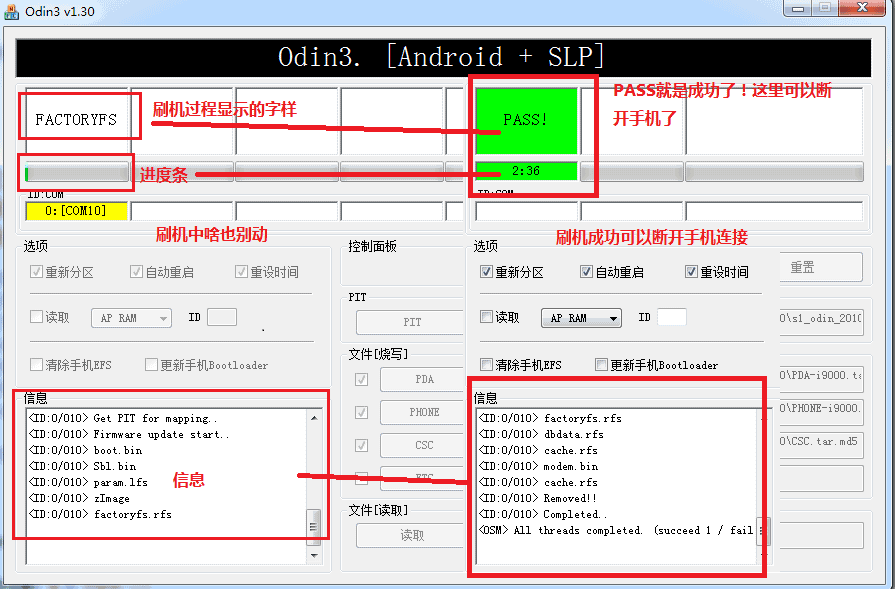Screen dimensions: 895x589
Task: Toggle the checkbox beside the CSC button
Action: (x=361, y=445)
